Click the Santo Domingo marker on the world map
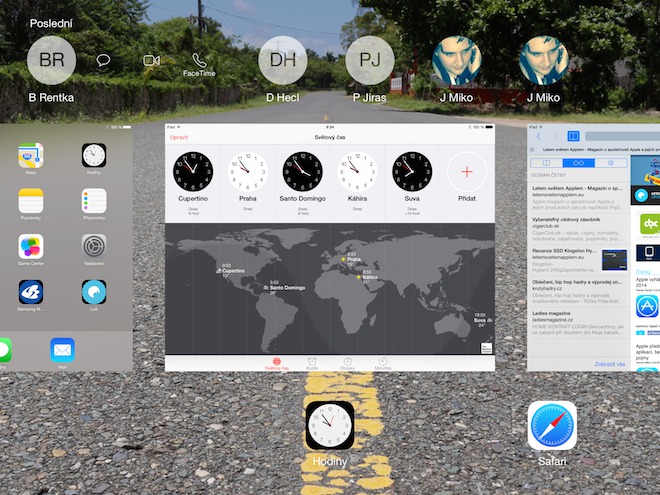This screenshot has width=660, height=495. click(266, 287)
